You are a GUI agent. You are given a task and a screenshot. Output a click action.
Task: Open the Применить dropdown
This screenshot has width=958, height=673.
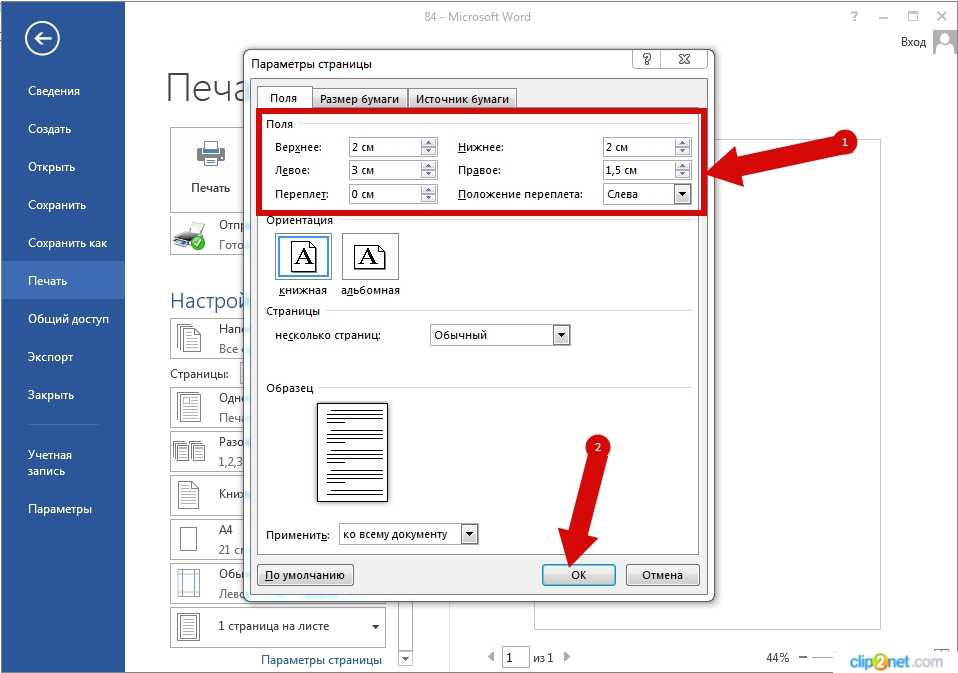tap(469, 534)
